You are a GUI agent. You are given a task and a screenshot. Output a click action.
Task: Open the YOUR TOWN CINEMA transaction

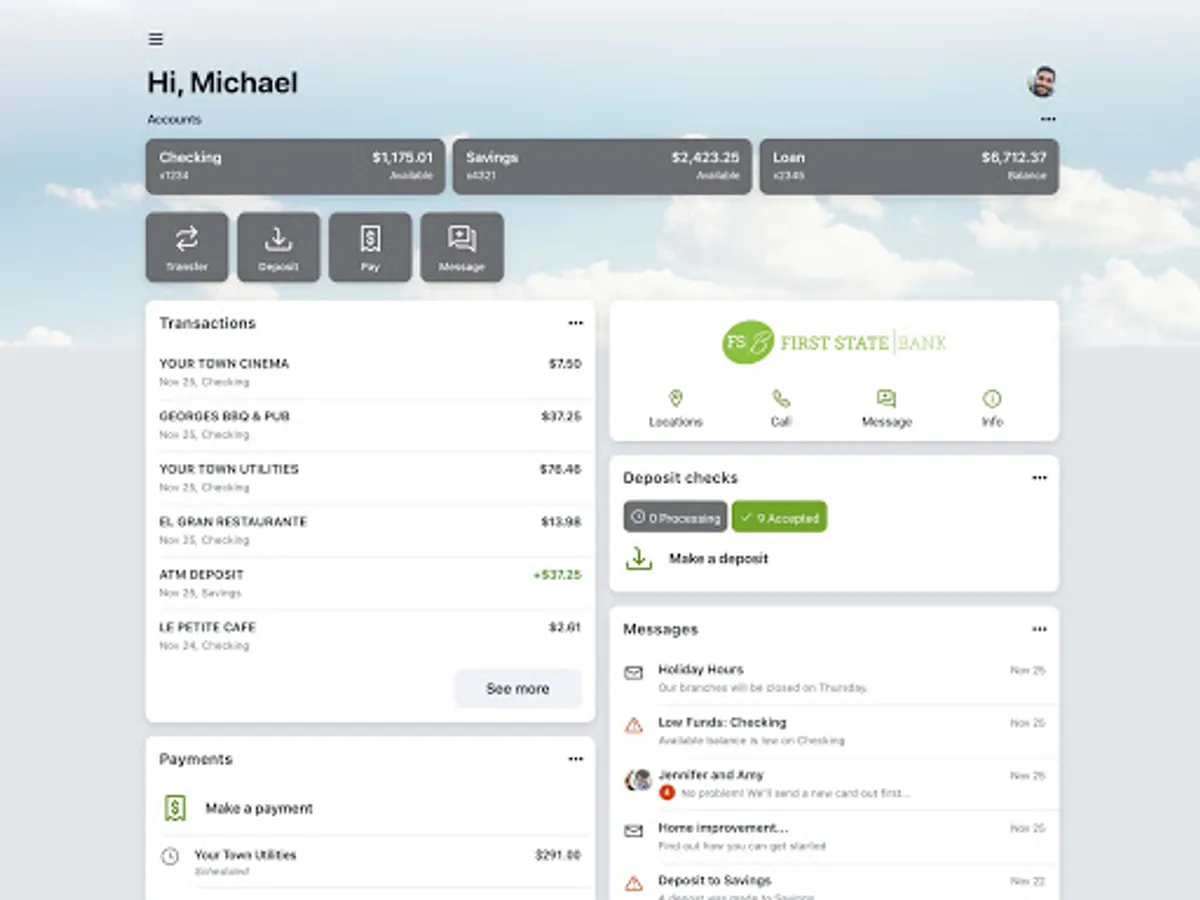tap(370, 372)
